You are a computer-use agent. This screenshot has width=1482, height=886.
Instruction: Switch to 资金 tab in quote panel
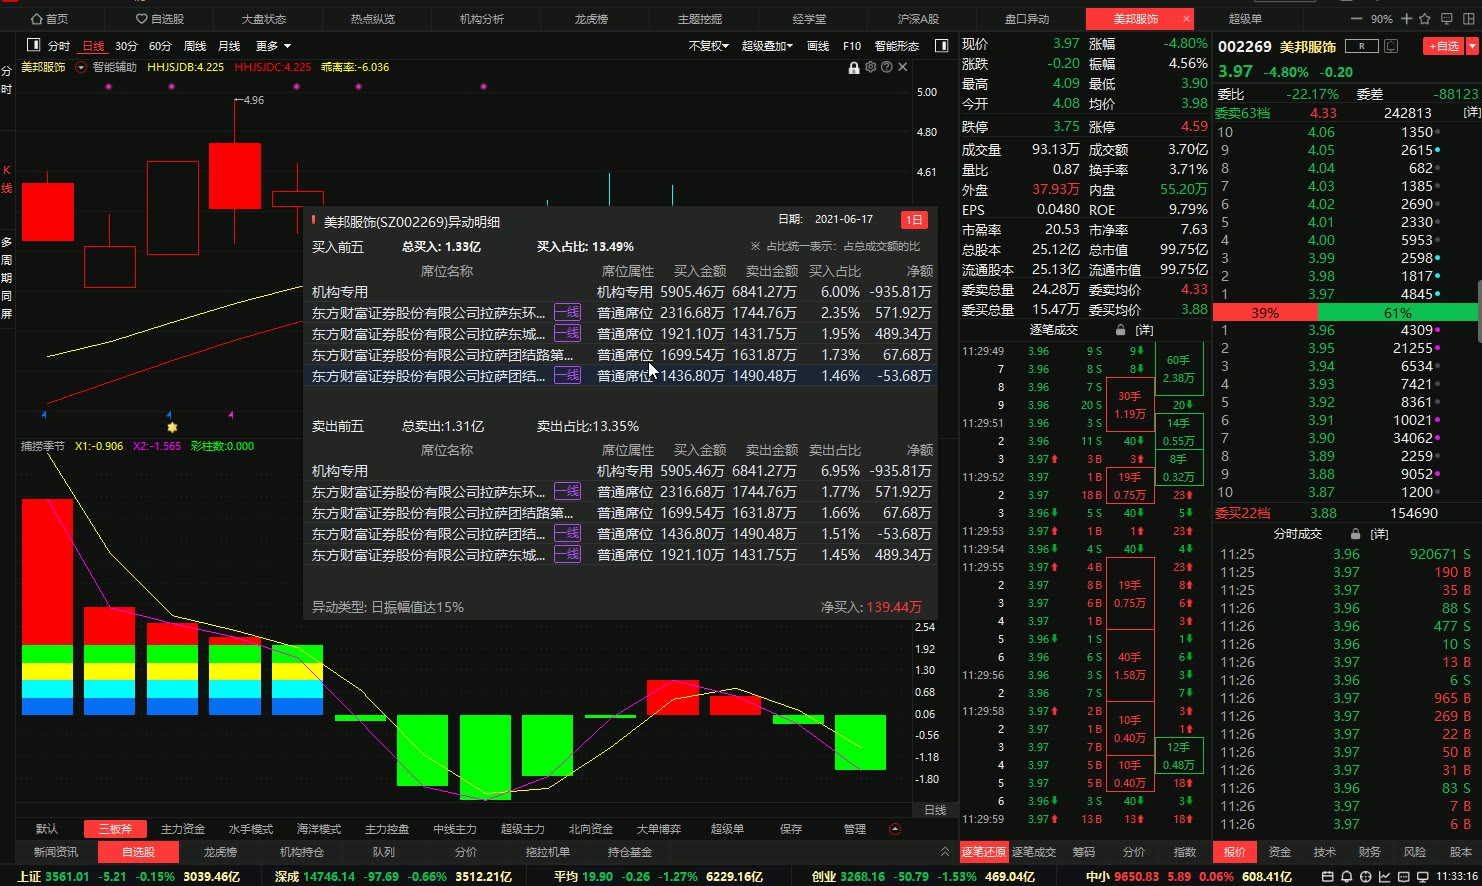coord(1280,852)
